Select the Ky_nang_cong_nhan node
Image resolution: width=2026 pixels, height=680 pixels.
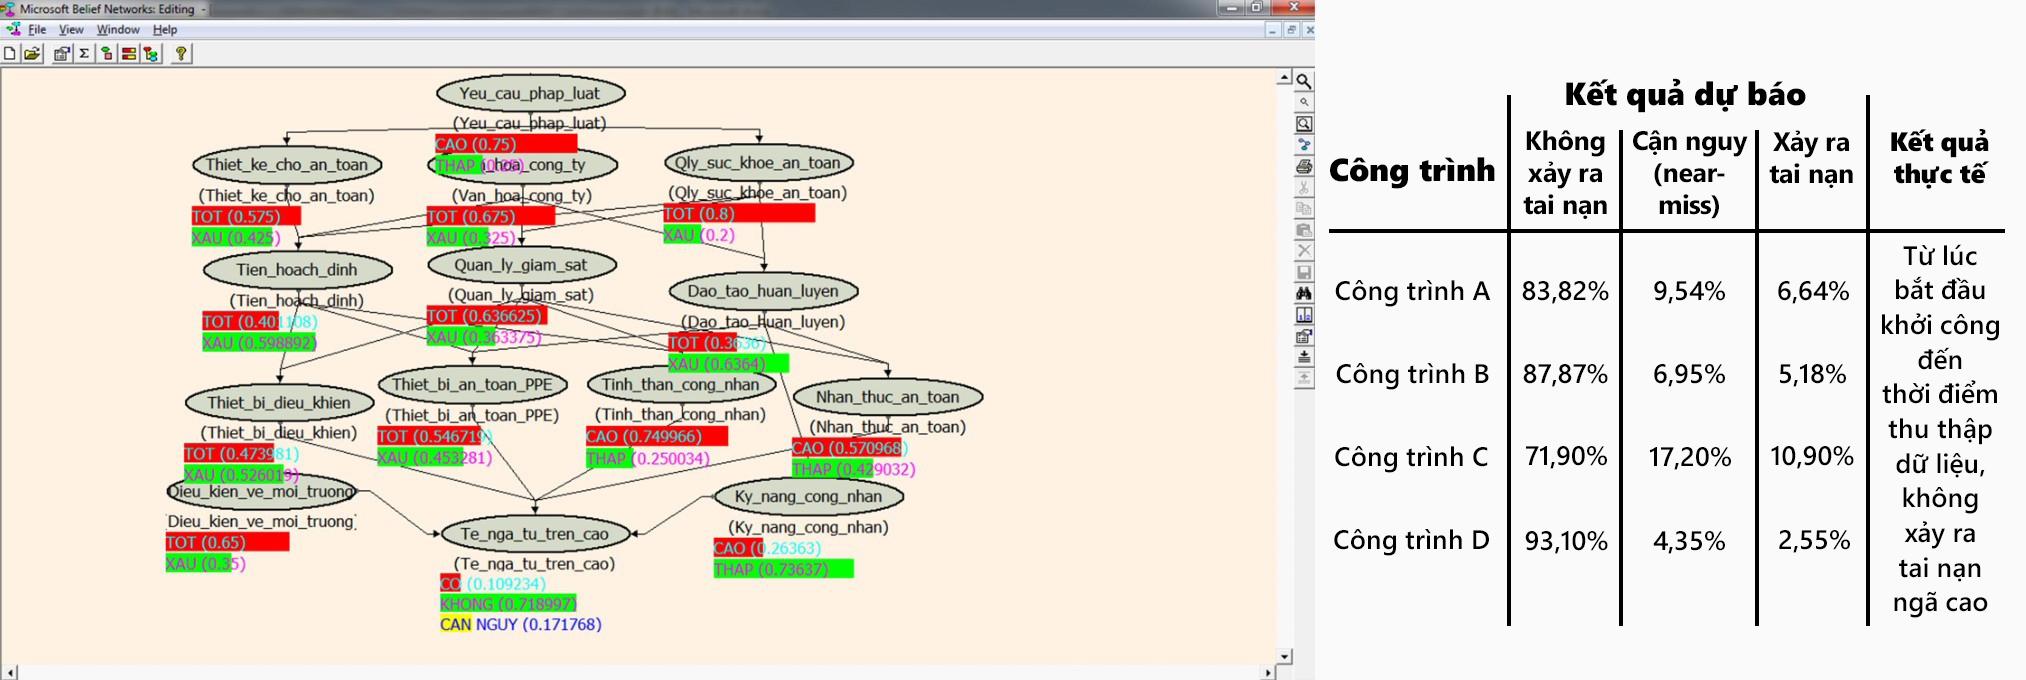pos(808,497)
